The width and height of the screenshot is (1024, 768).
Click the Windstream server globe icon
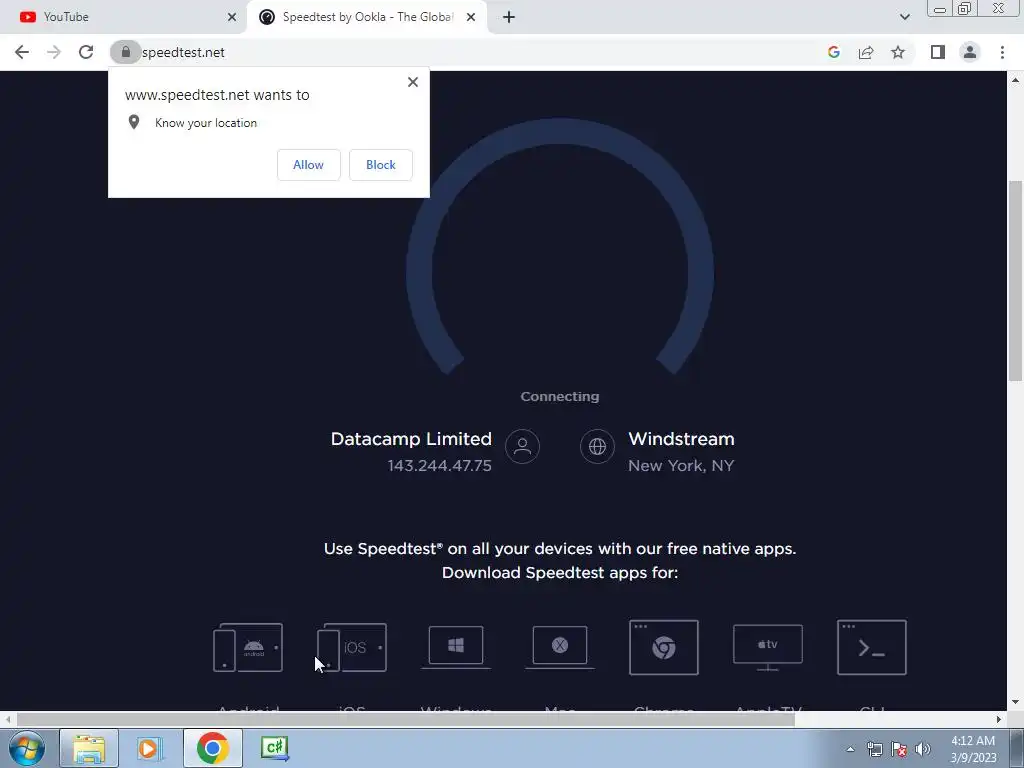pyautogui.click(x=598, y=447)
